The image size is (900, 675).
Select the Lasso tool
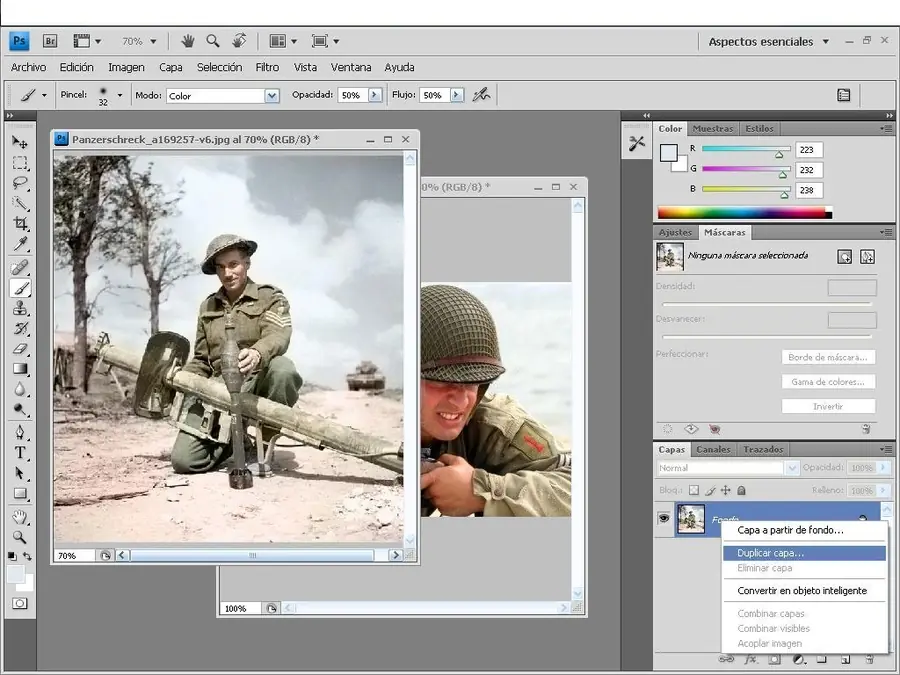pyautogui.click(x=20, y=183)
